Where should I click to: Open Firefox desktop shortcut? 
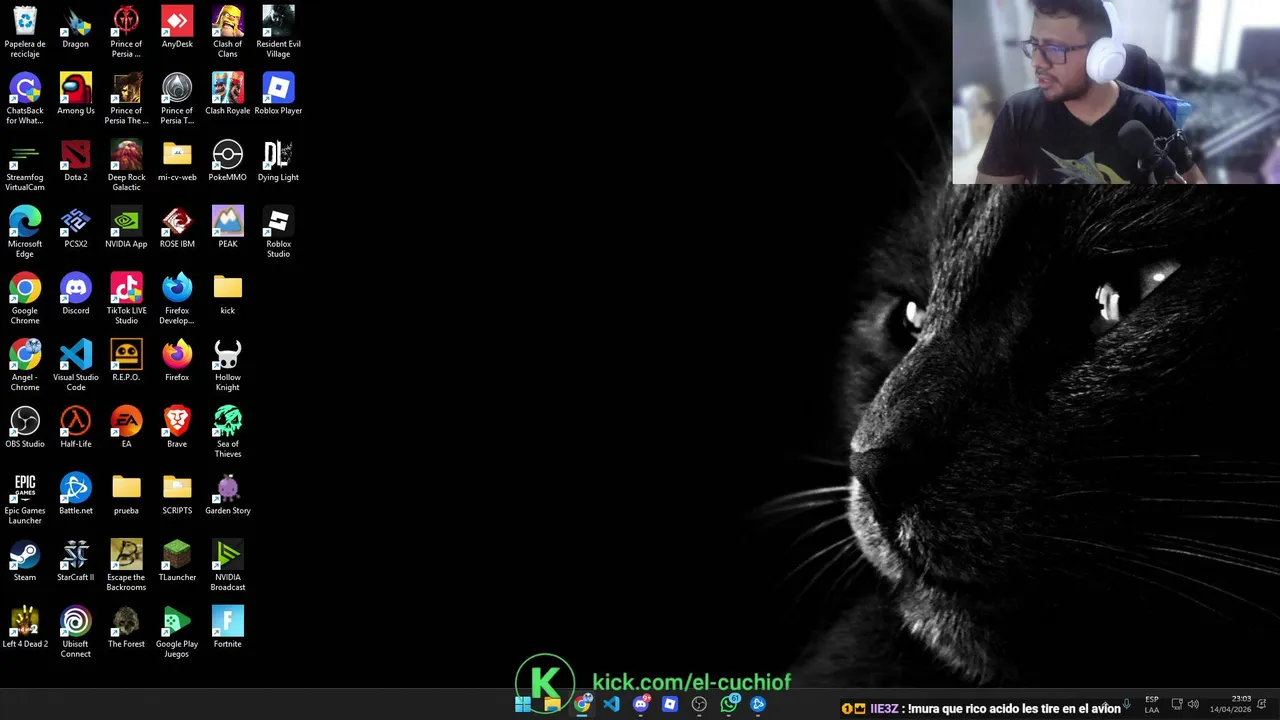pos(177,360)
